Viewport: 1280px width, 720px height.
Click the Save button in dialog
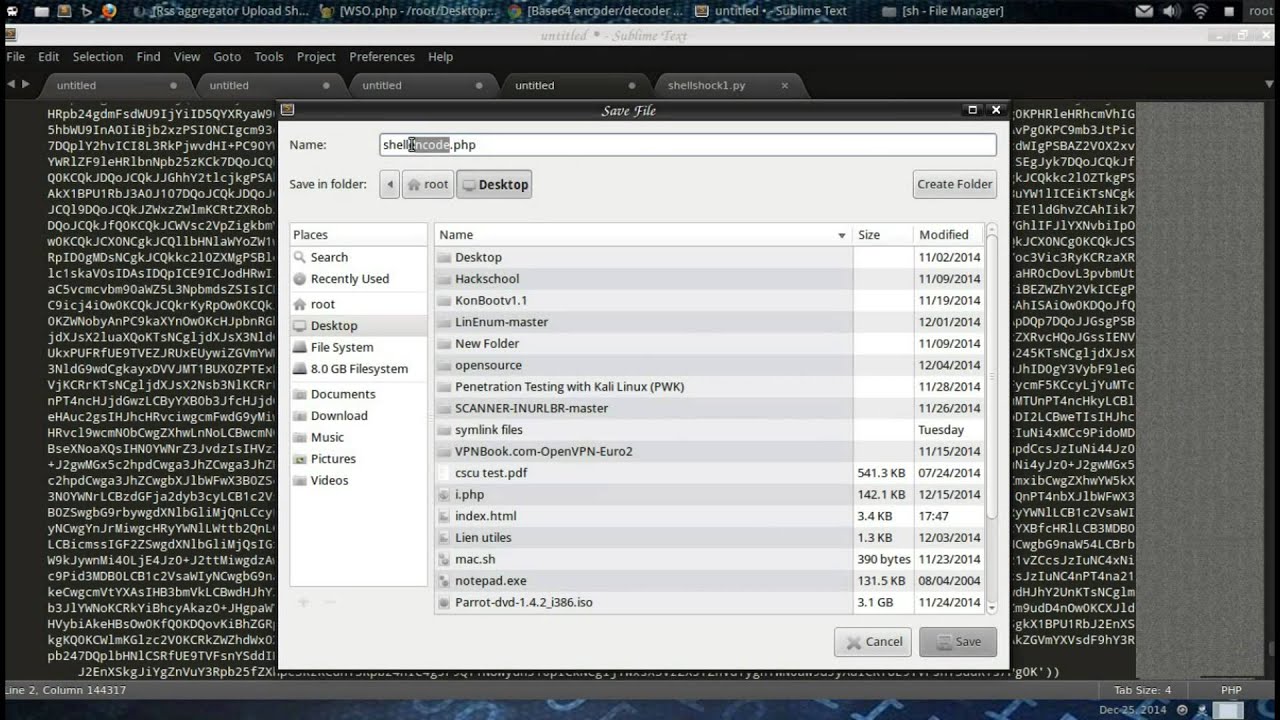[957, 641]
